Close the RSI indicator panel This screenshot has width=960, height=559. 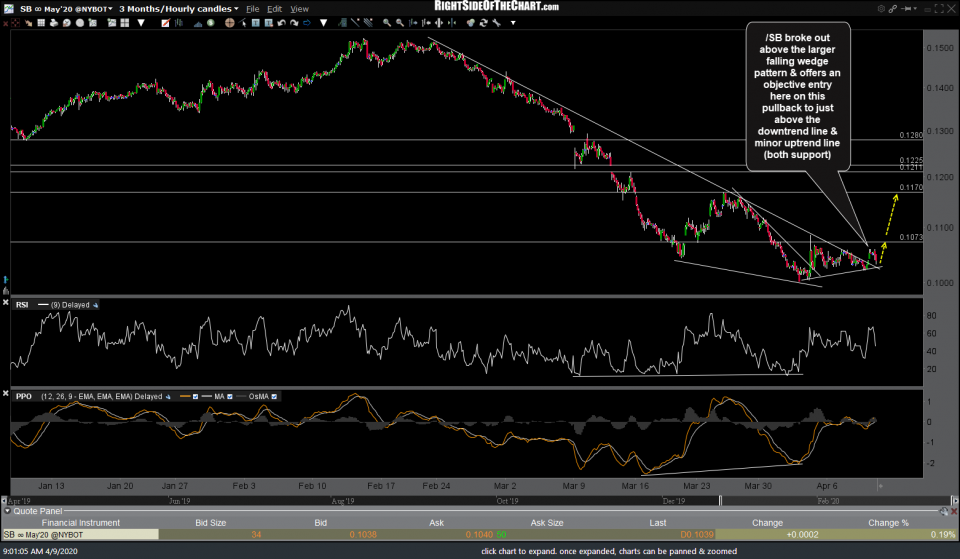[6, 303]
